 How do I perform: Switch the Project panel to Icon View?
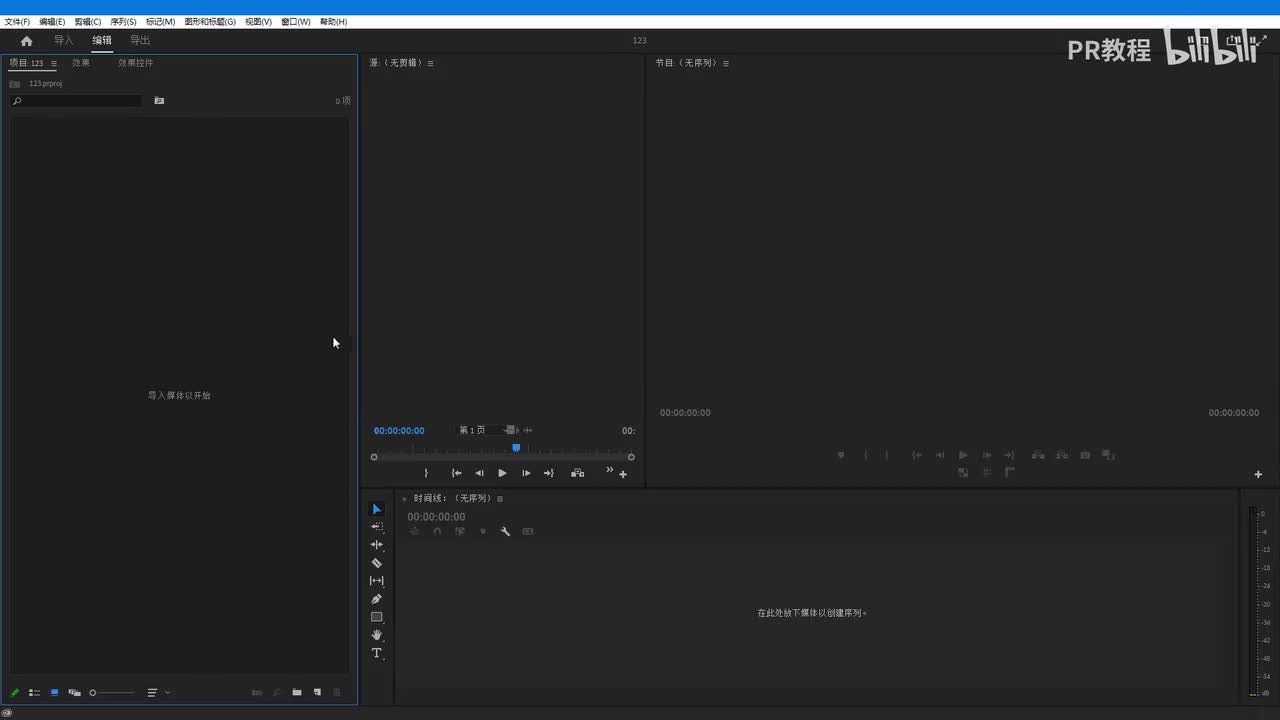tap(54, 692)
